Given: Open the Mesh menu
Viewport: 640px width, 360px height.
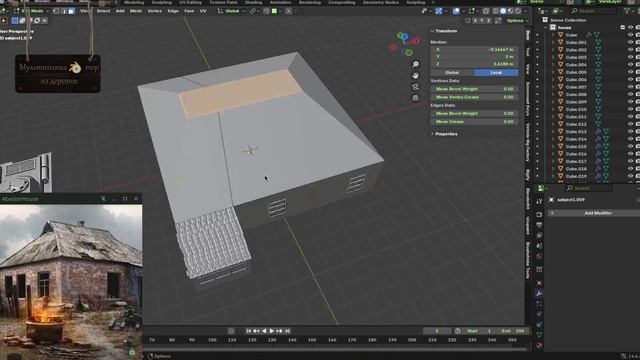Looking at the screenshot, I should point(136,11).
